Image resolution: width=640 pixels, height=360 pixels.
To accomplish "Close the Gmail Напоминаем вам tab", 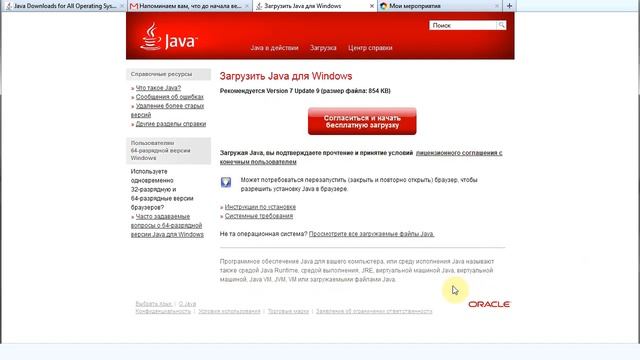I will (247, 6).
